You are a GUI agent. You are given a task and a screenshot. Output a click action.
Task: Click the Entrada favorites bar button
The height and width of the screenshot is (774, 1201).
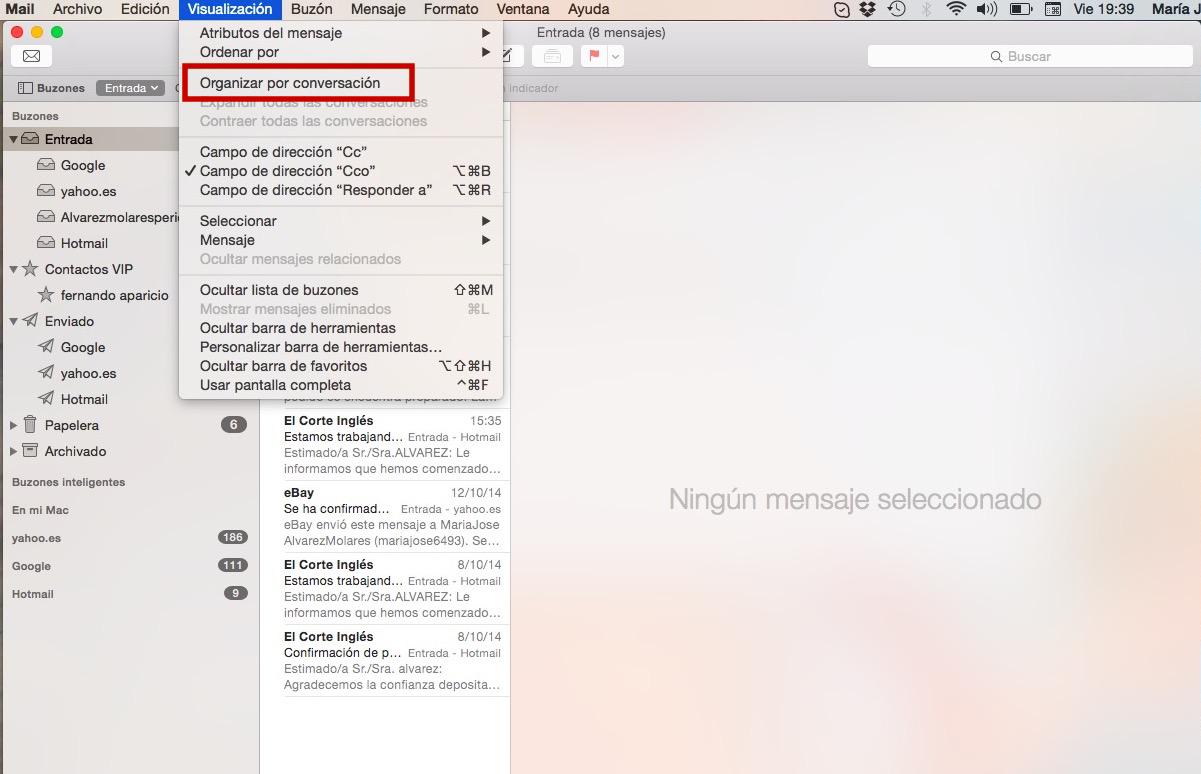click(130, 88)
